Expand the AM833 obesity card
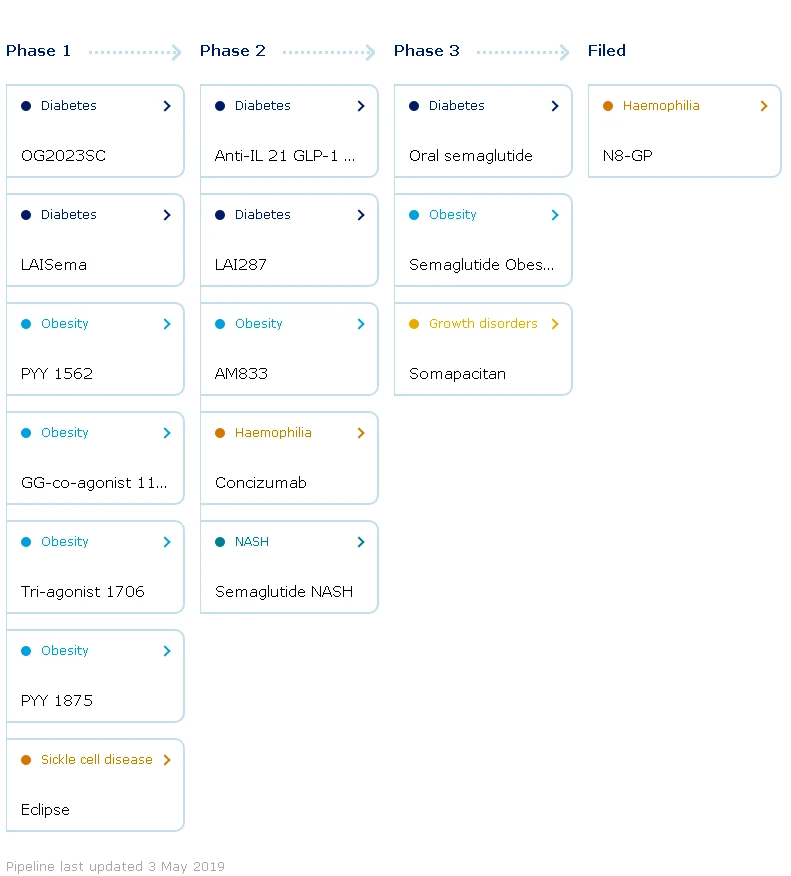The height and width of the screenshot is (876, 791). tap(289, 349)
